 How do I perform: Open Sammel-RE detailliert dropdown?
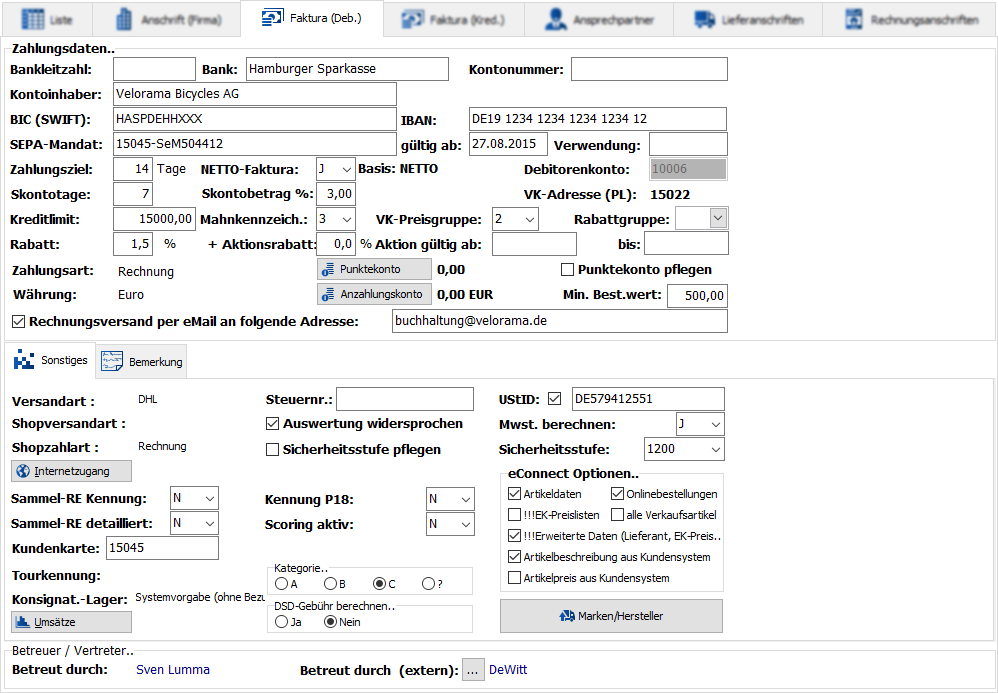click(x=210, y=523)
